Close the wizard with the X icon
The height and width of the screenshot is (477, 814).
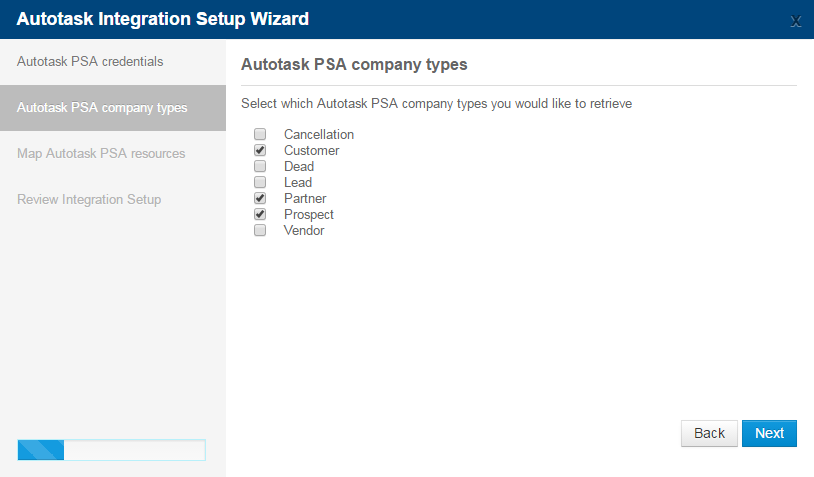[x=795, y=21]
